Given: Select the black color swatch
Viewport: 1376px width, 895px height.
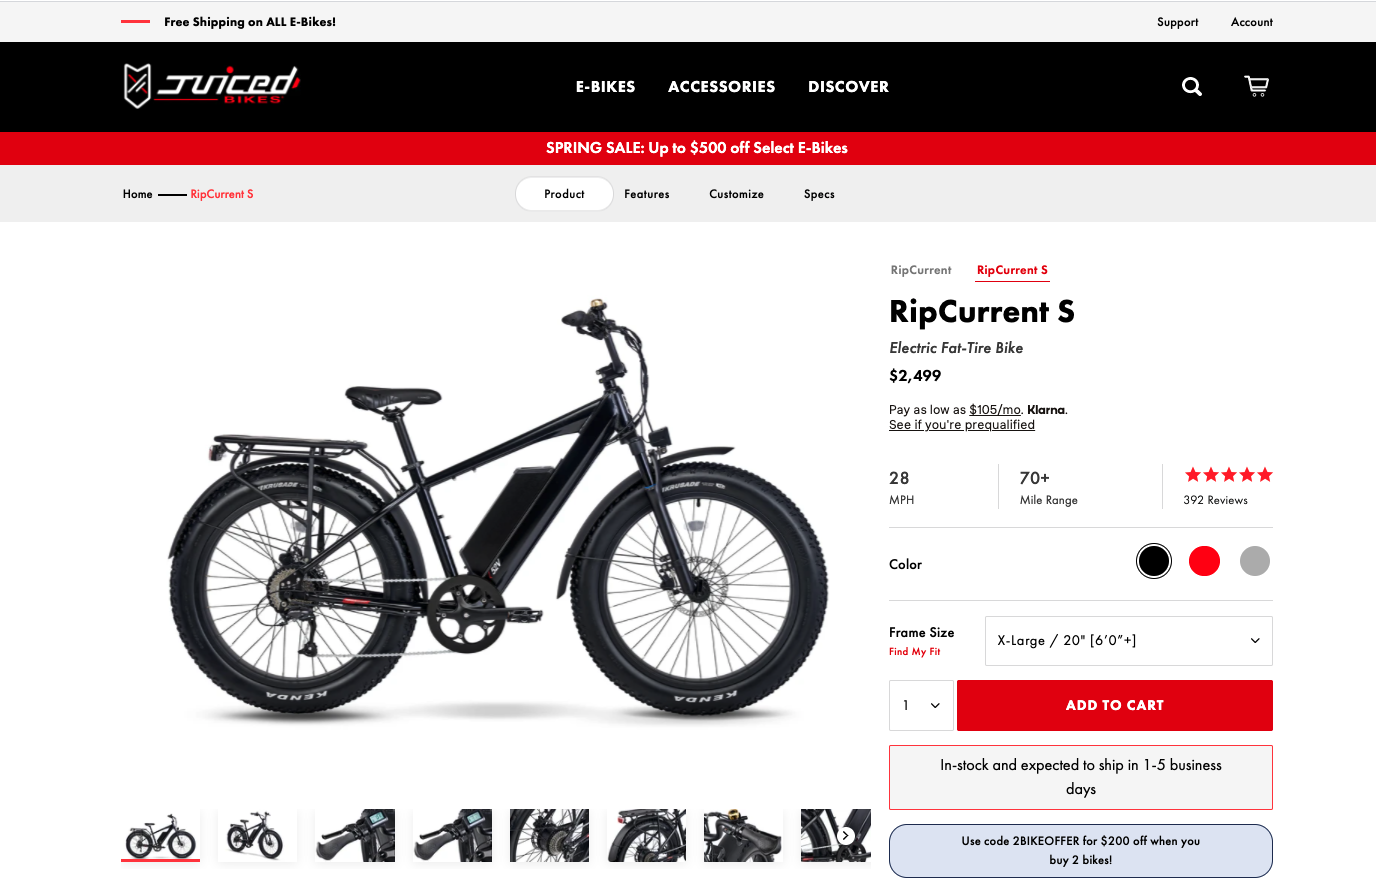Looking at the screenshot, I should click(x=1154, y=561).
